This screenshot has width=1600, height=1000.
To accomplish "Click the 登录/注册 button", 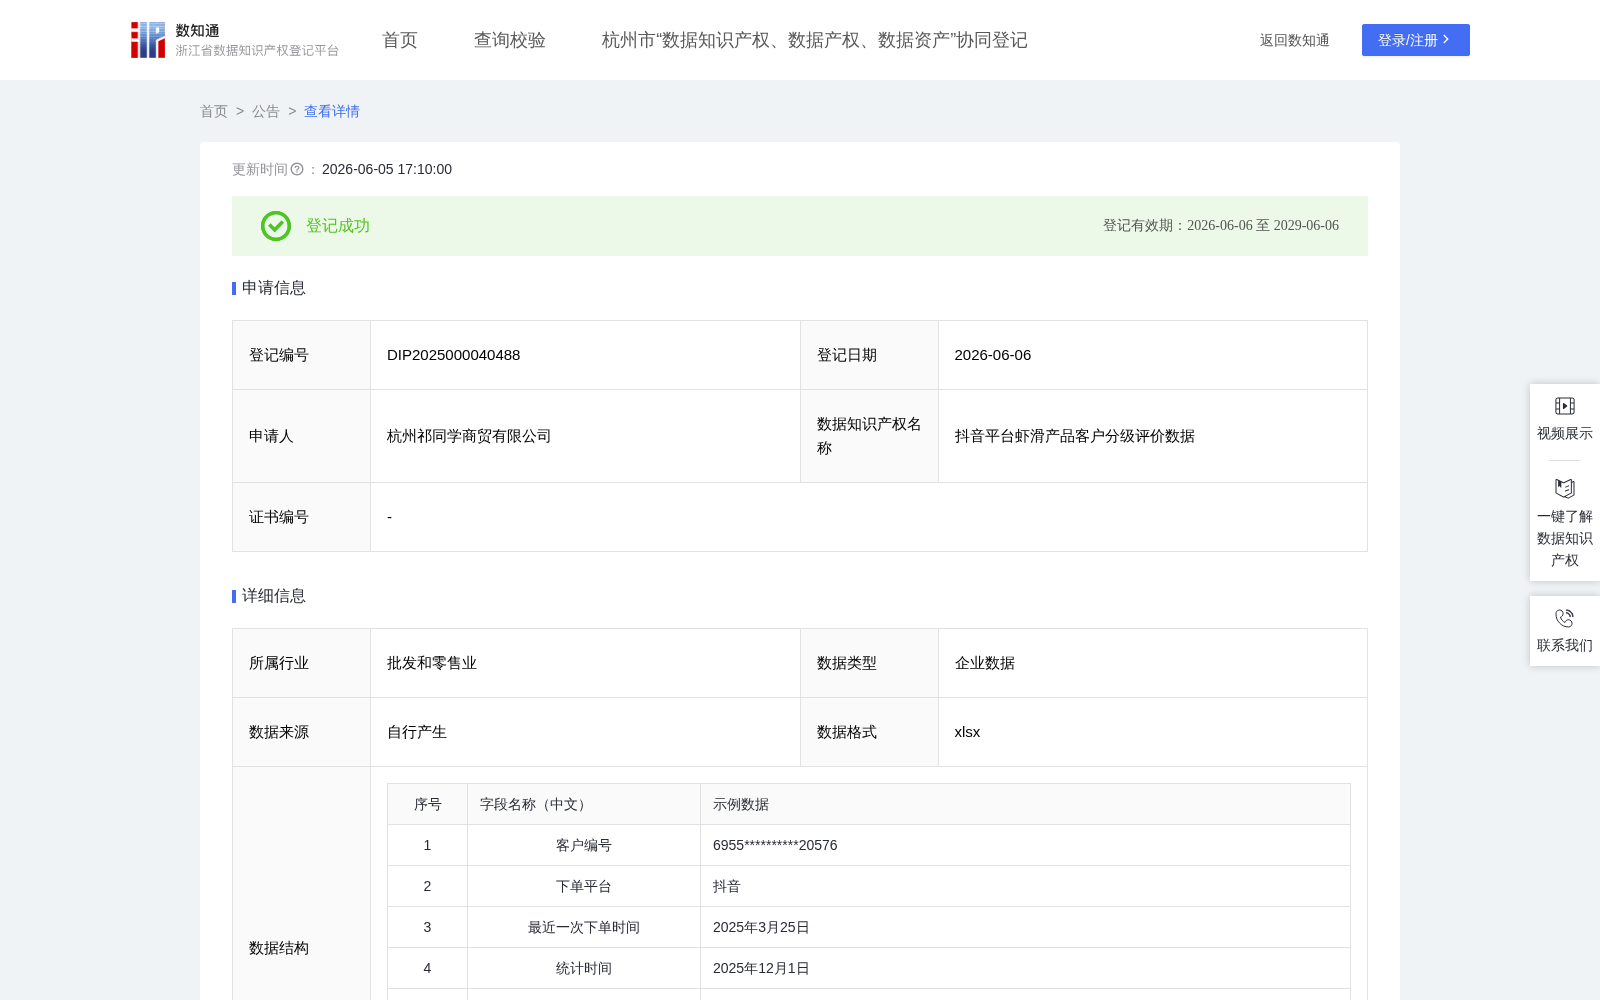I will coord(1416,40).
